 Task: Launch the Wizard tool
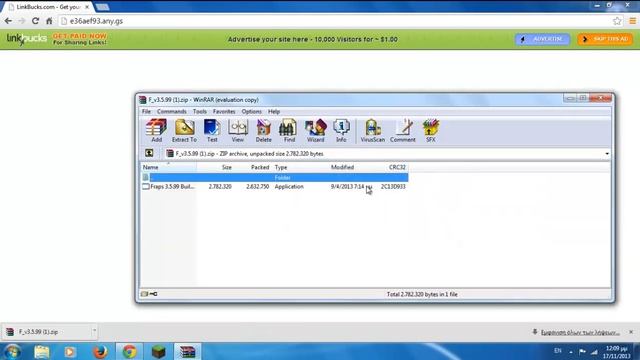coord(316,131)
